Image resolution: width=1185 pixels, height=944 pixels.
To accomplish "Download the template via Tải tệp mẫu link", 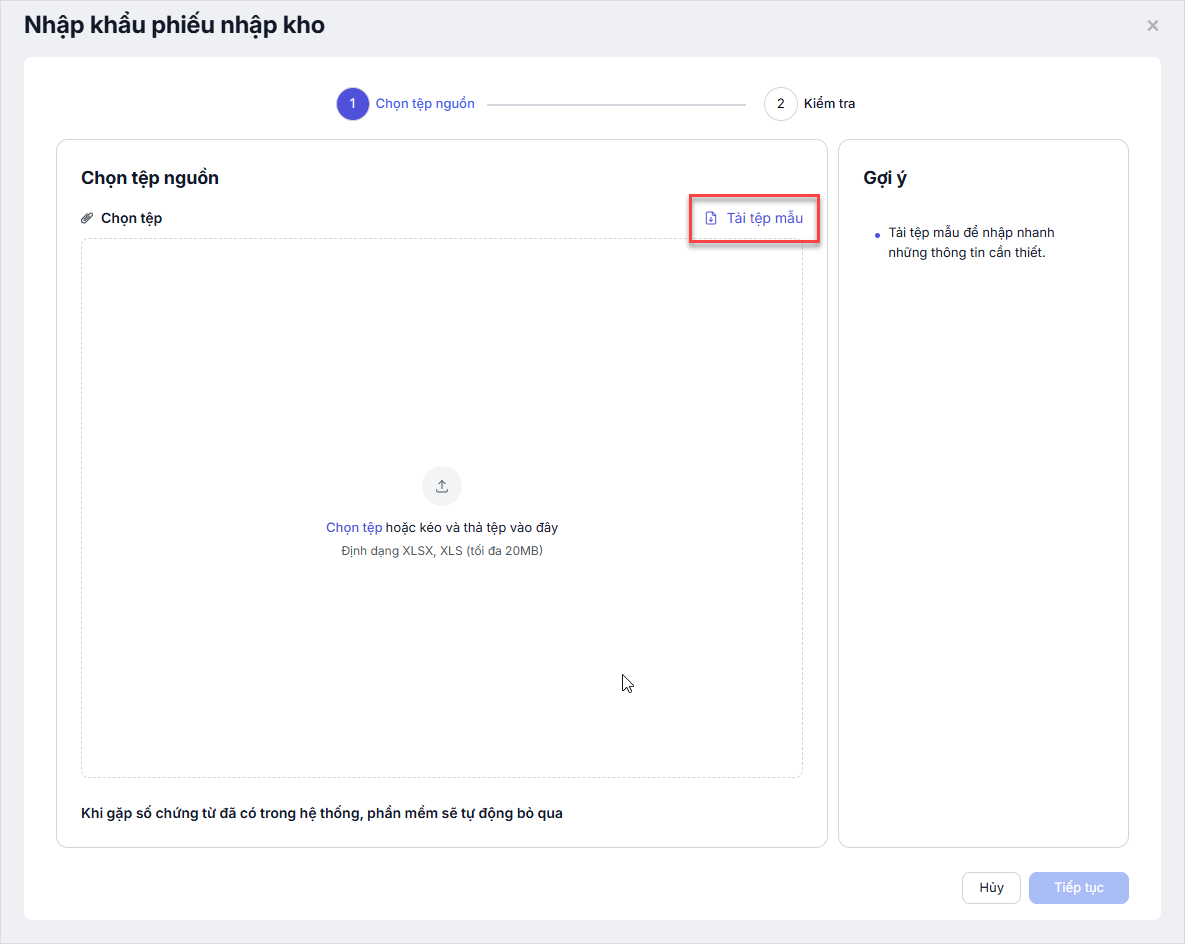I will click(764, 218).
